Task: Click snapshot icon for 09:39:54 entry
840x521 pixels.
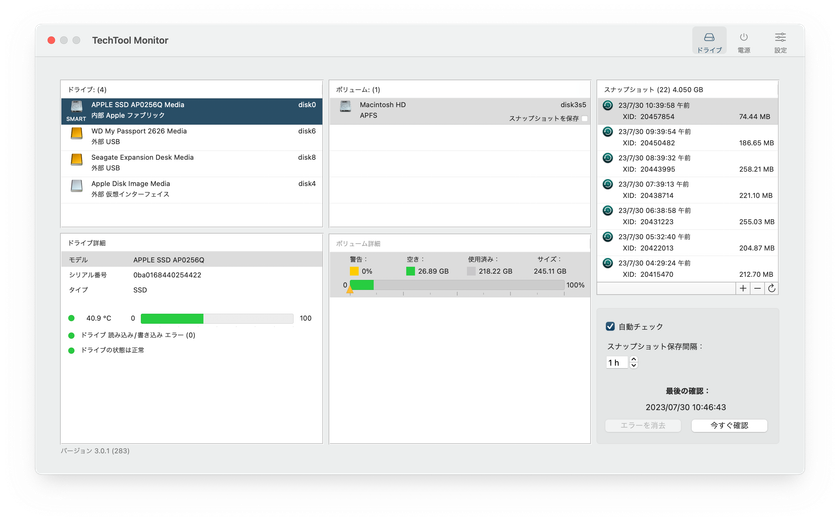Action: 608,131
